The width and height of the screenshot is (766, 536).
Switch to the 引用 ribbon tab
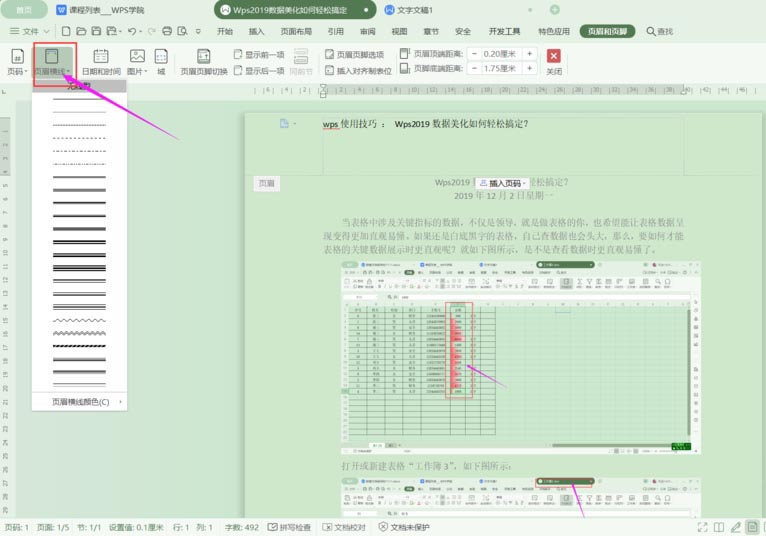[336, 31]
